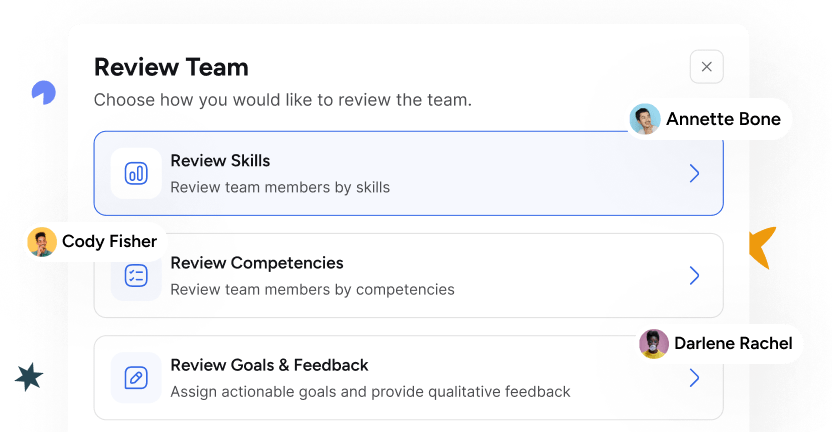Open Review Goals & Feedback chevron arrow
Viewport: 832px width, 432px height.
point(694,378)
